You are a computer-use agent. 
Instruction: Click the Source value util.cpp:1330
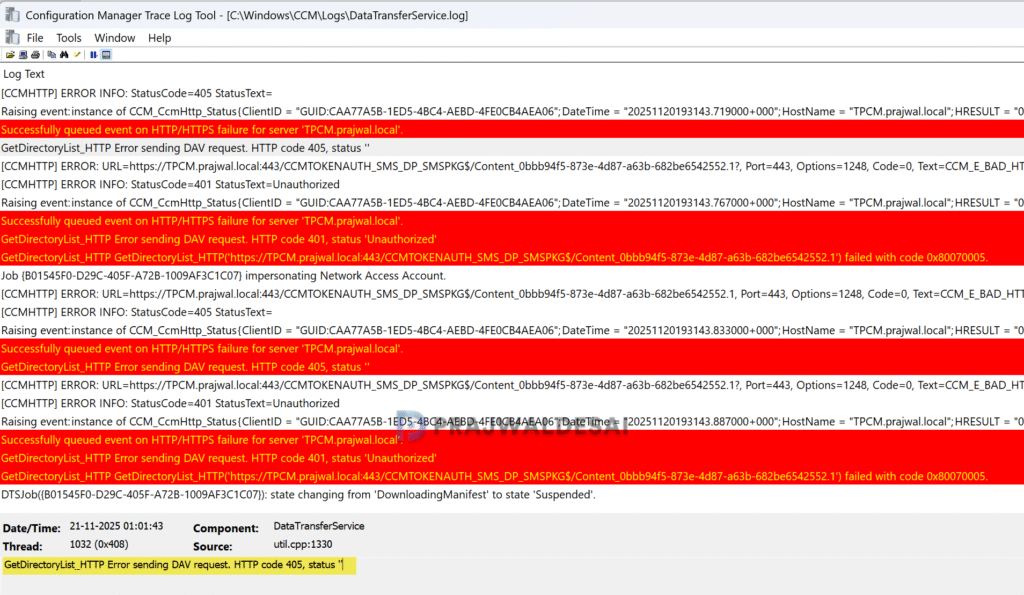point(302,544)
